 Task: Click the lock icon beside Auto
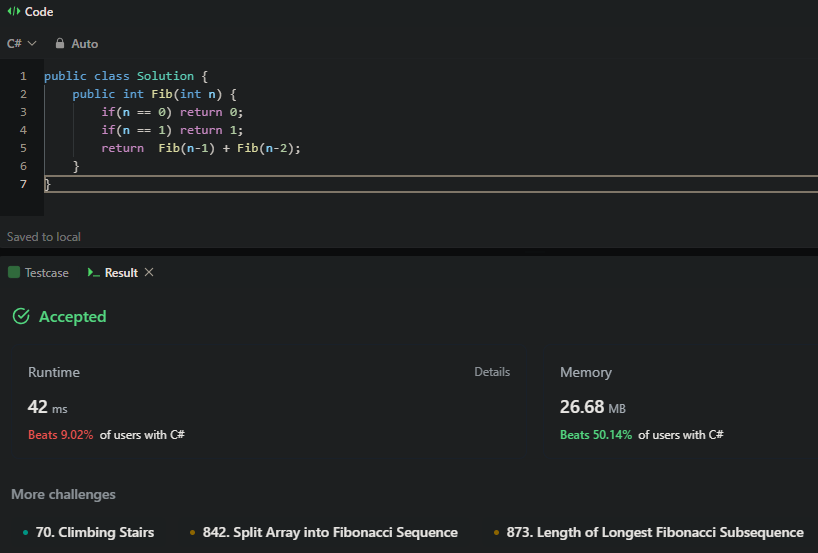tap(60, 44)
